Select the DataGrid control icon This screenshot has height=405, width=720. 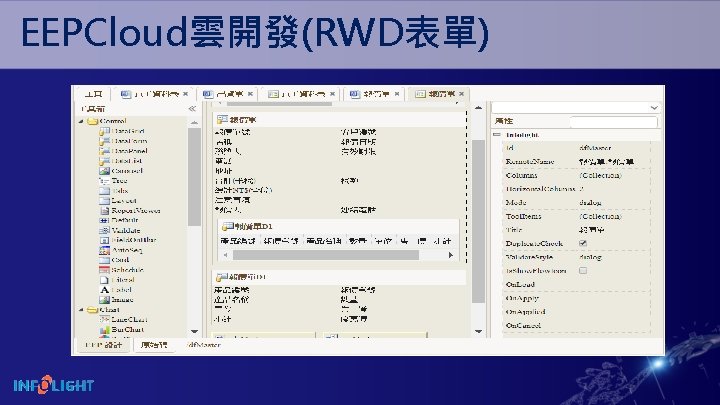click(x=104, y=131)
